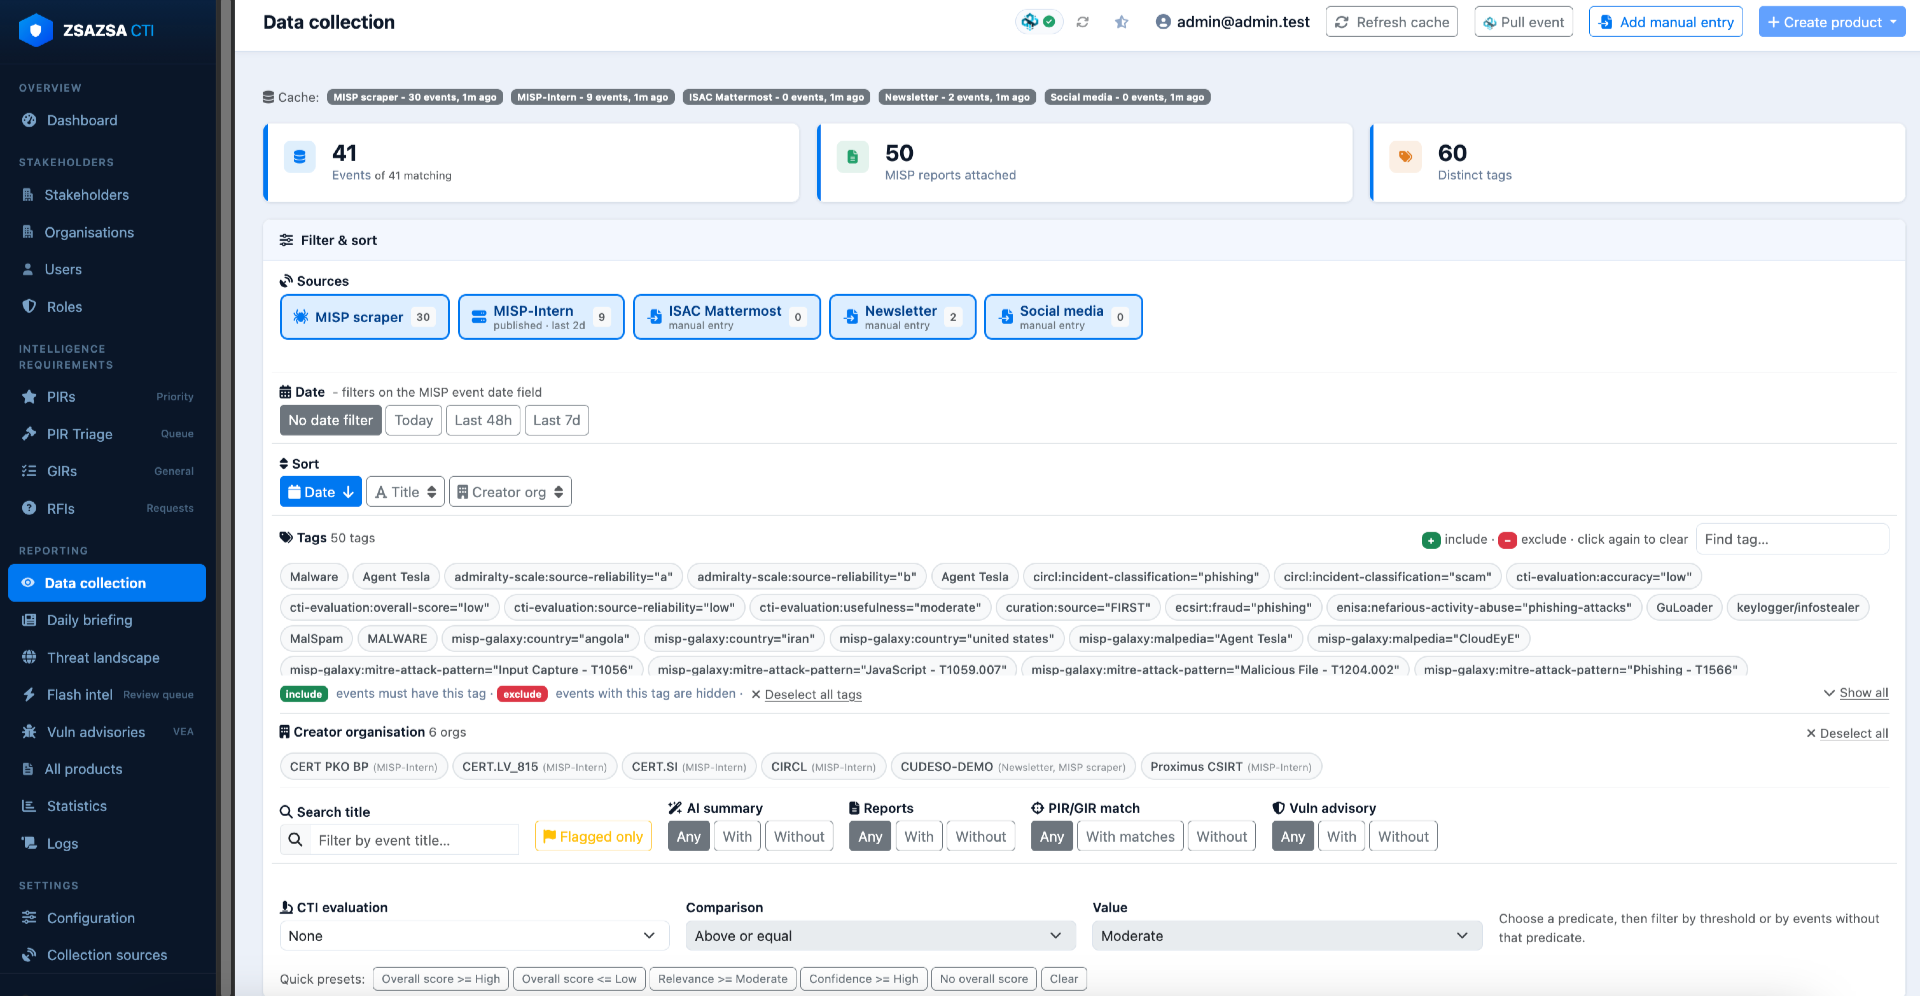Click the Clear quick preset button

(1064, 979)
